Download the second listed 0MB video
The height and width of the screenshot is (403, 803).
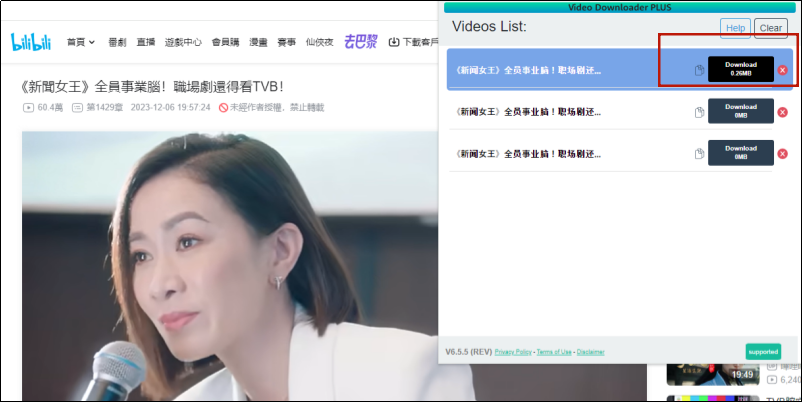[741, 111]
